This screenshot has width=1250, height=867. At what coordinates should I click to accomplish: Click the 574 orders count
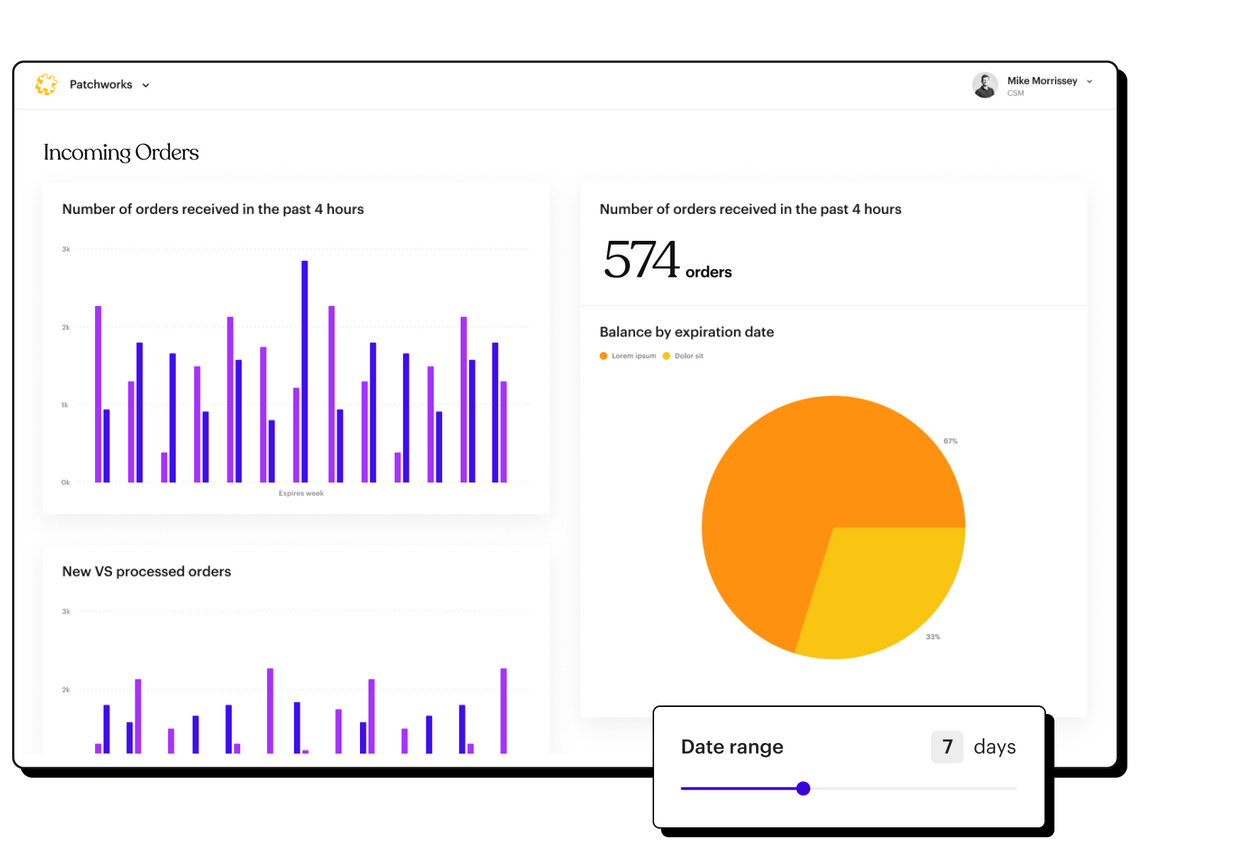(x=667, y=260)
